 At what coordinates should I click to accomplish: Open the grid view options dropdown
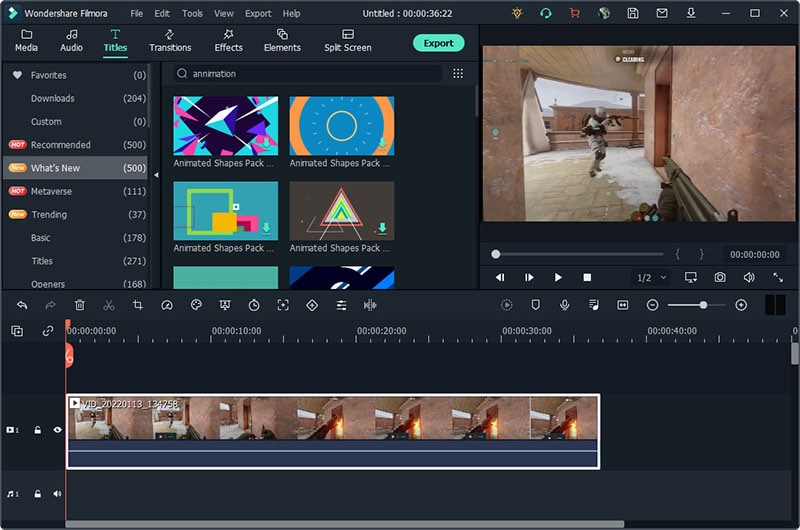458,73
